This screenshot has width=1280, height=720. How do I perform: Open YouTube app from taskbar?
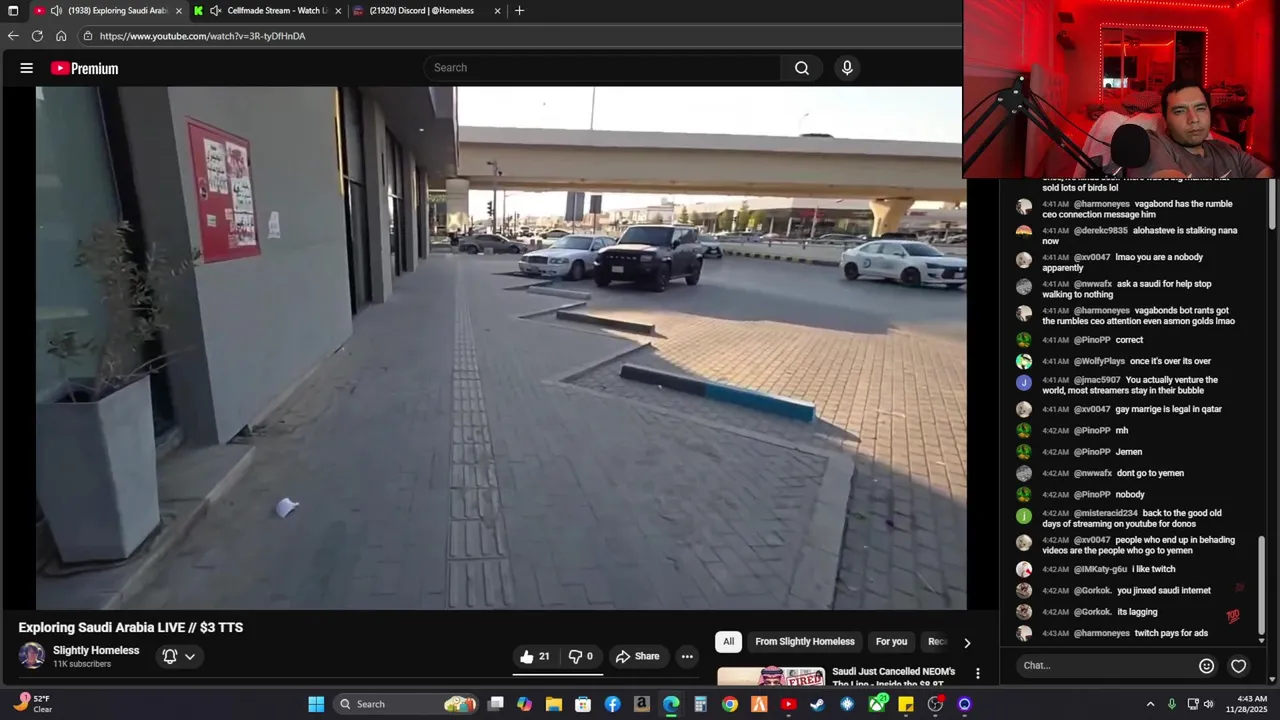click(788, 704)
